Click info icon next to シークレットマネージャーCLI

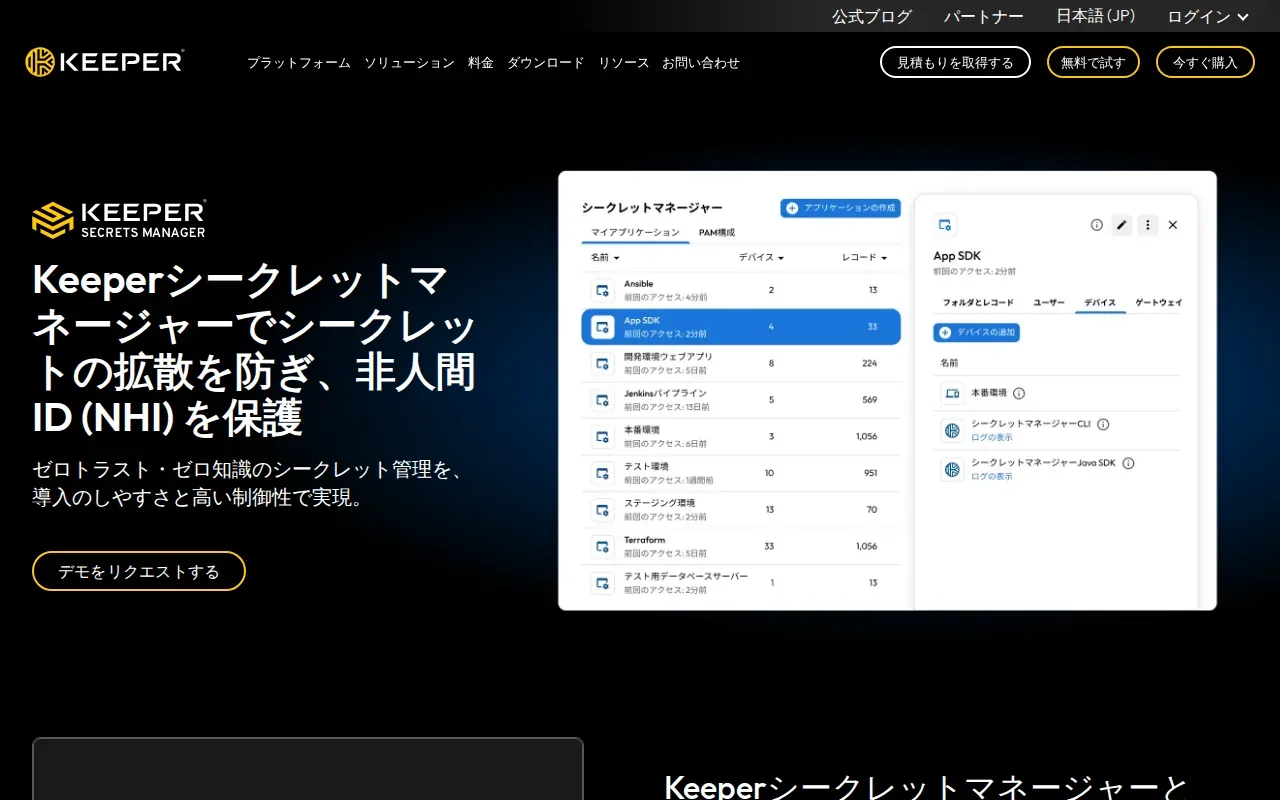tap(1103, 424)
